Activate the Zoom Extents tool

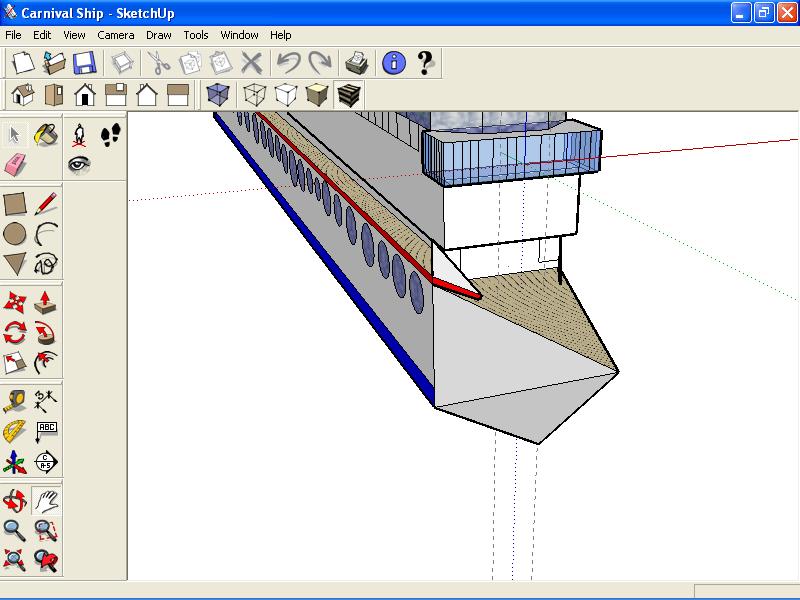15,560
